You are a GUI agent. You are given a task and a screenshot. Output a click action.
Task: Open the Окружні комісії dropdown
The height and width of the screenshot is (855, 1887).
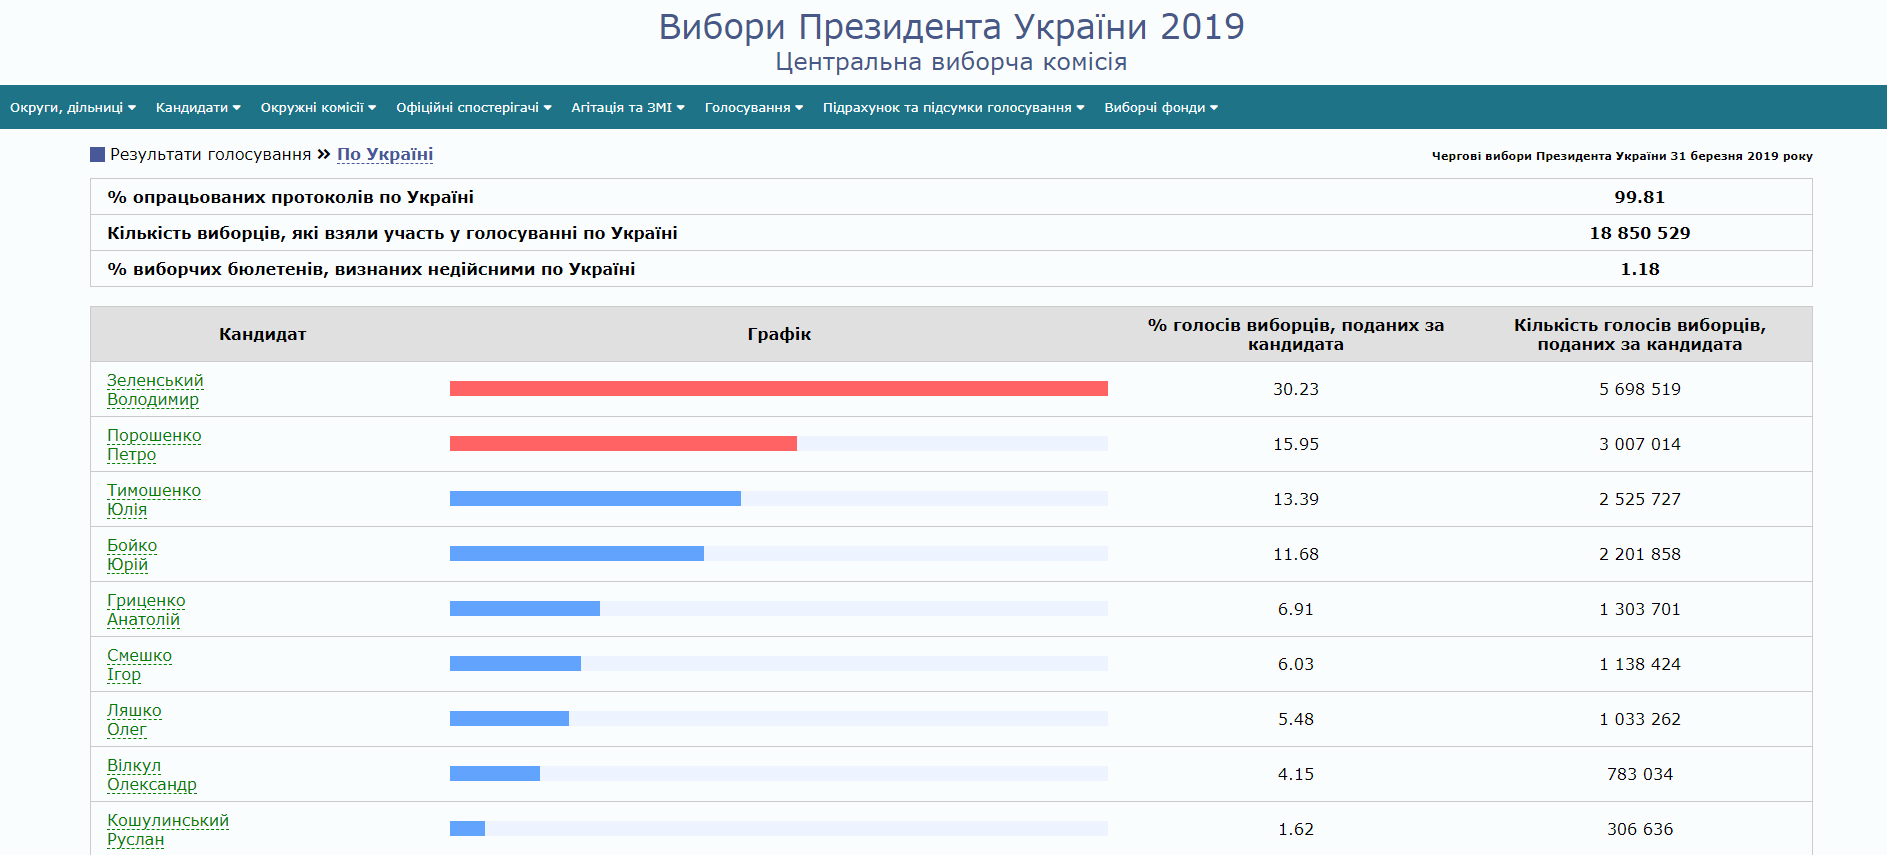[x=318, y=108]
